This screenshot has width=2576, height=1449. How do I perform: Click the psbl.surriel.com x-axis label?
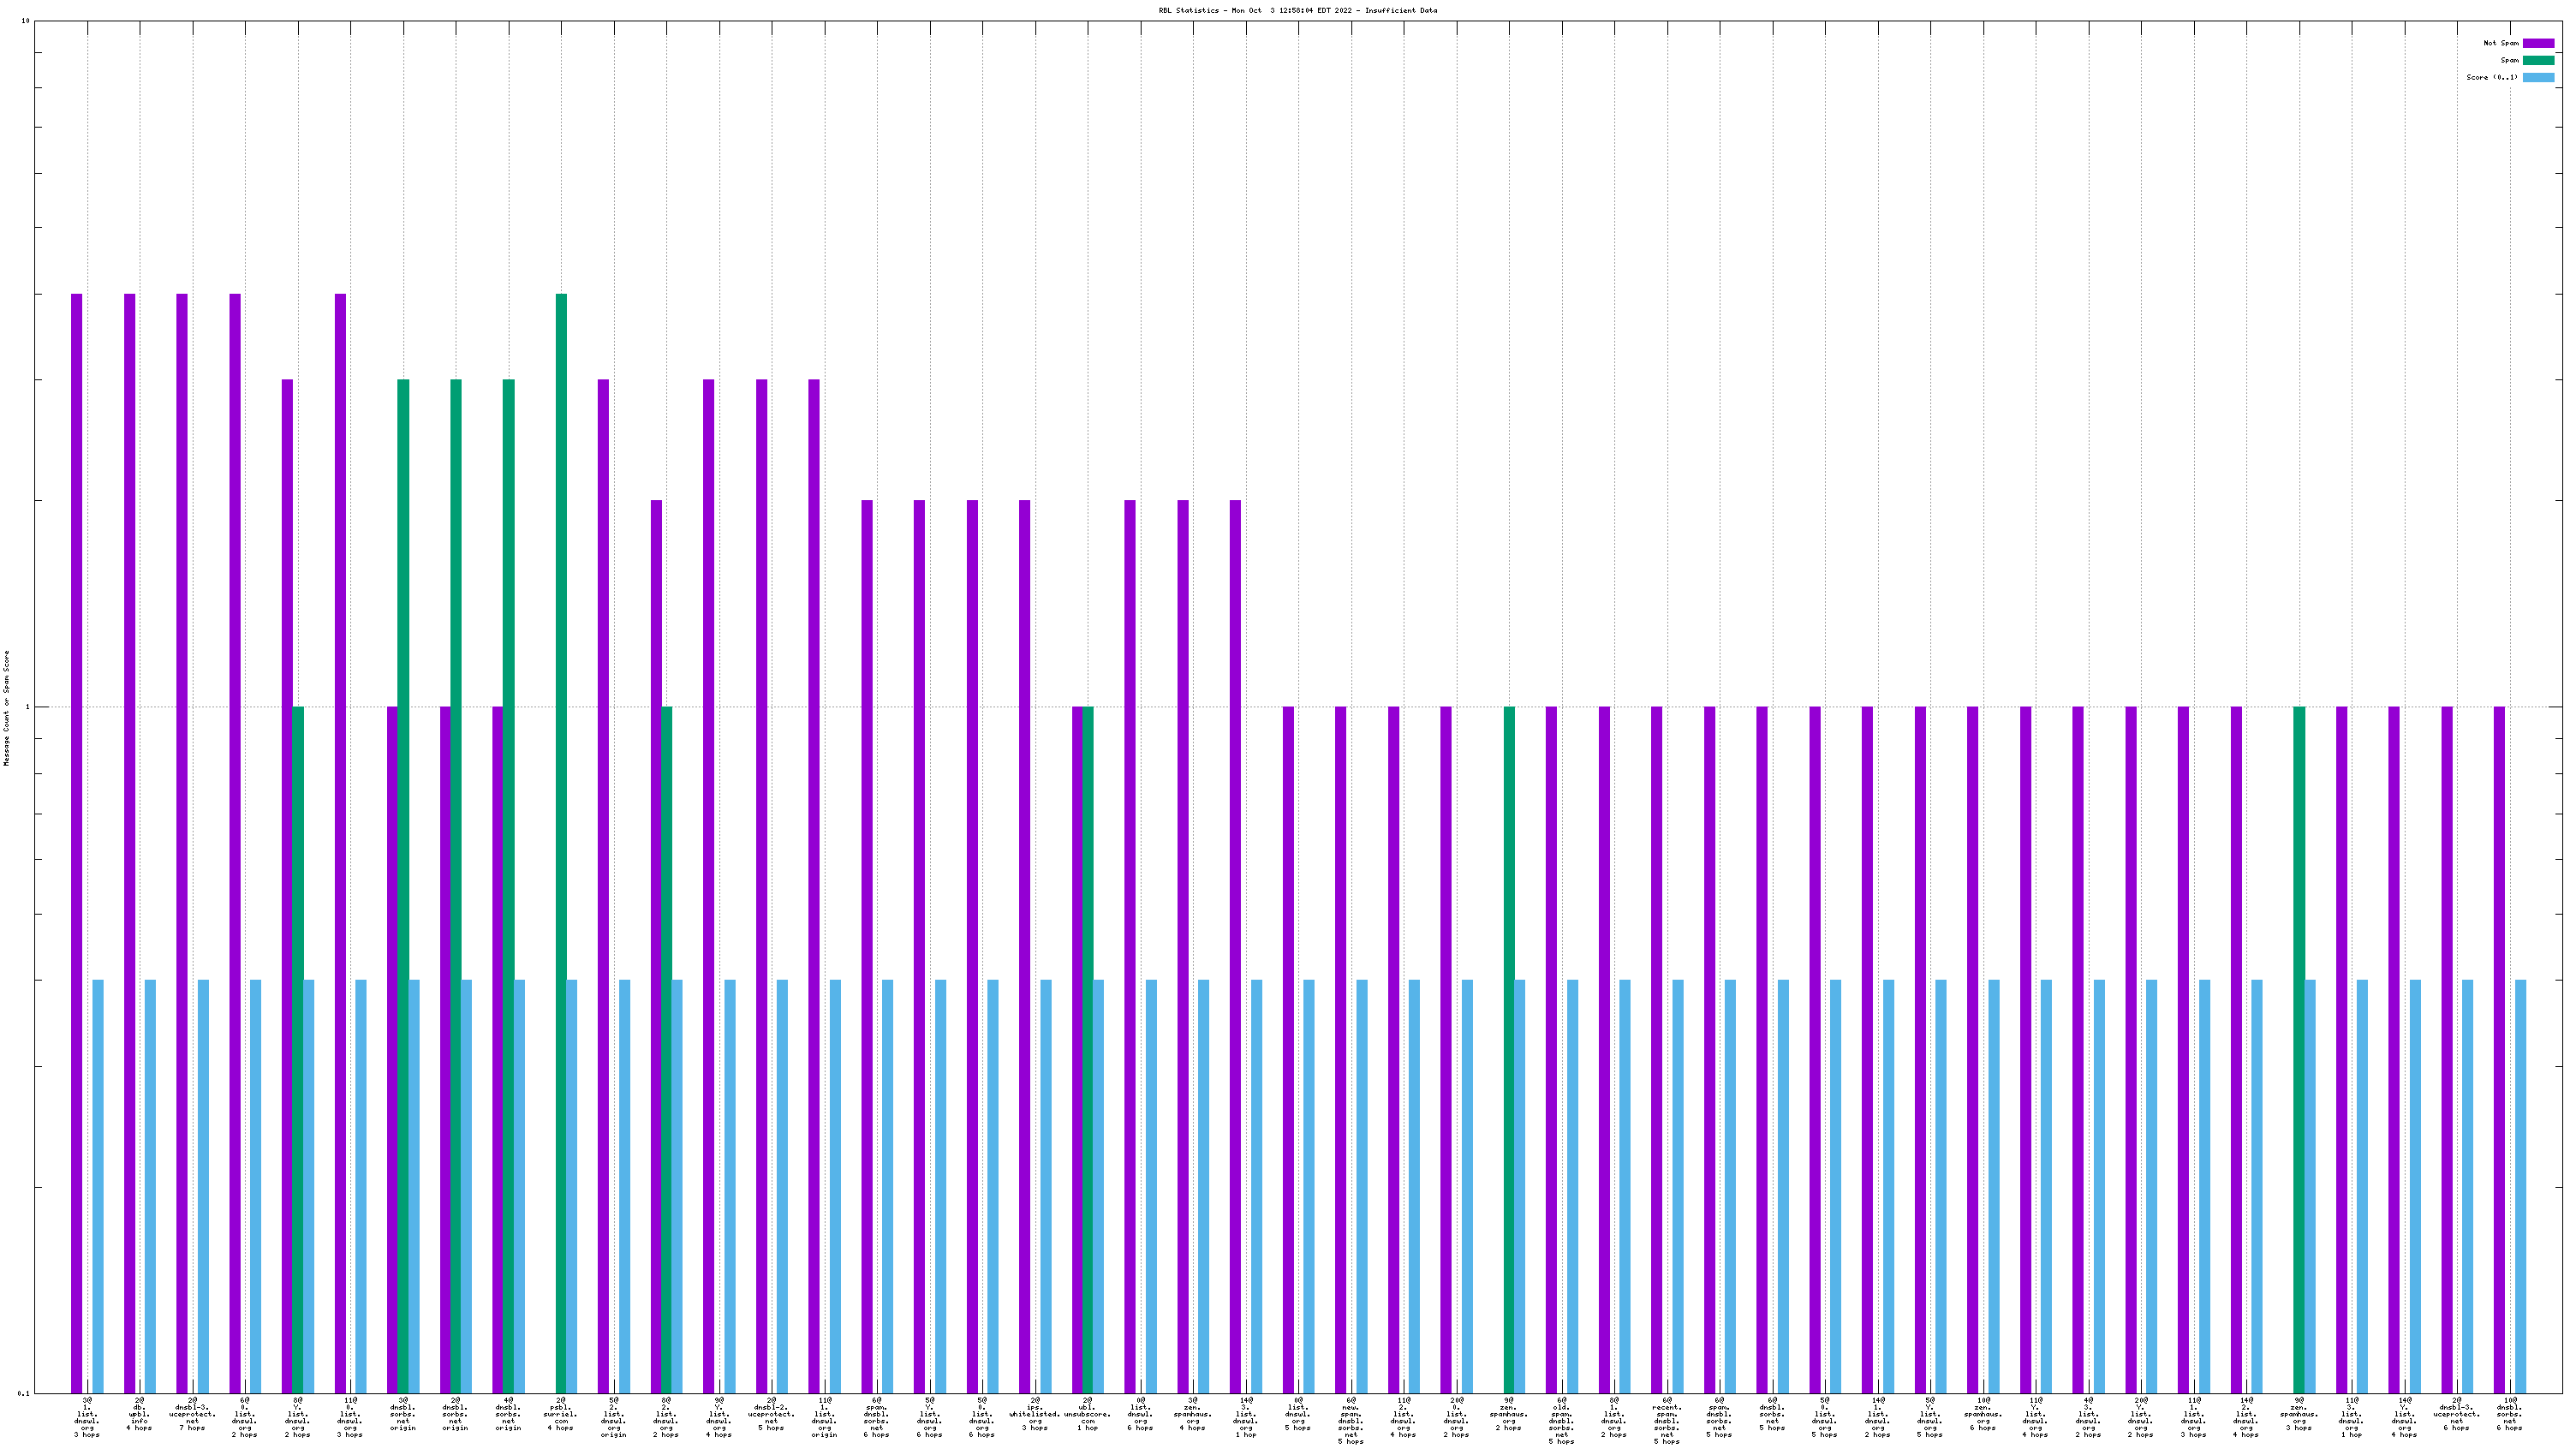point(560,1414)
